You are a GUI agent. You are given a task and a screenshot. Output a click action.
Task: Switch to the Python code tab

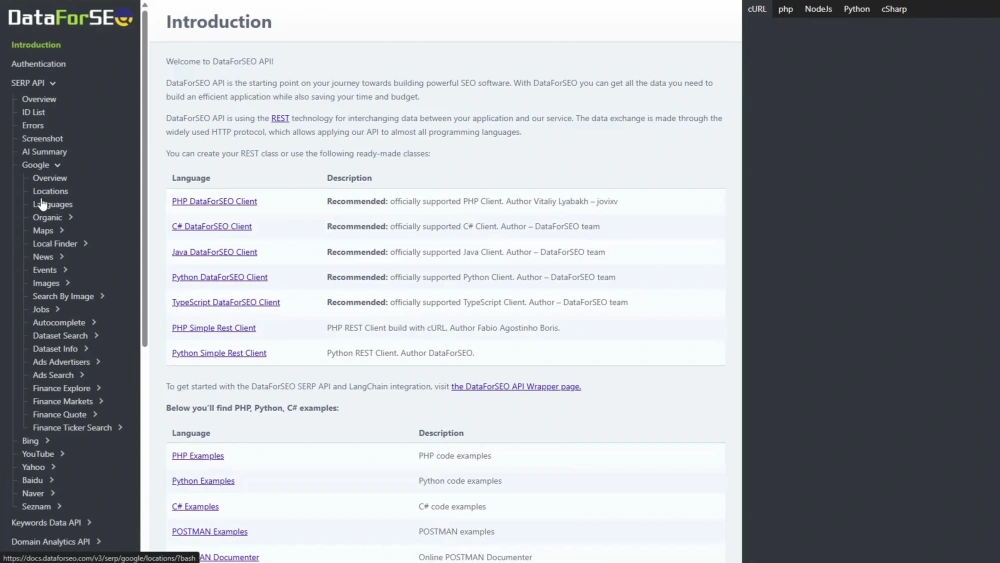pyautogui.click(x=856, y=9)
